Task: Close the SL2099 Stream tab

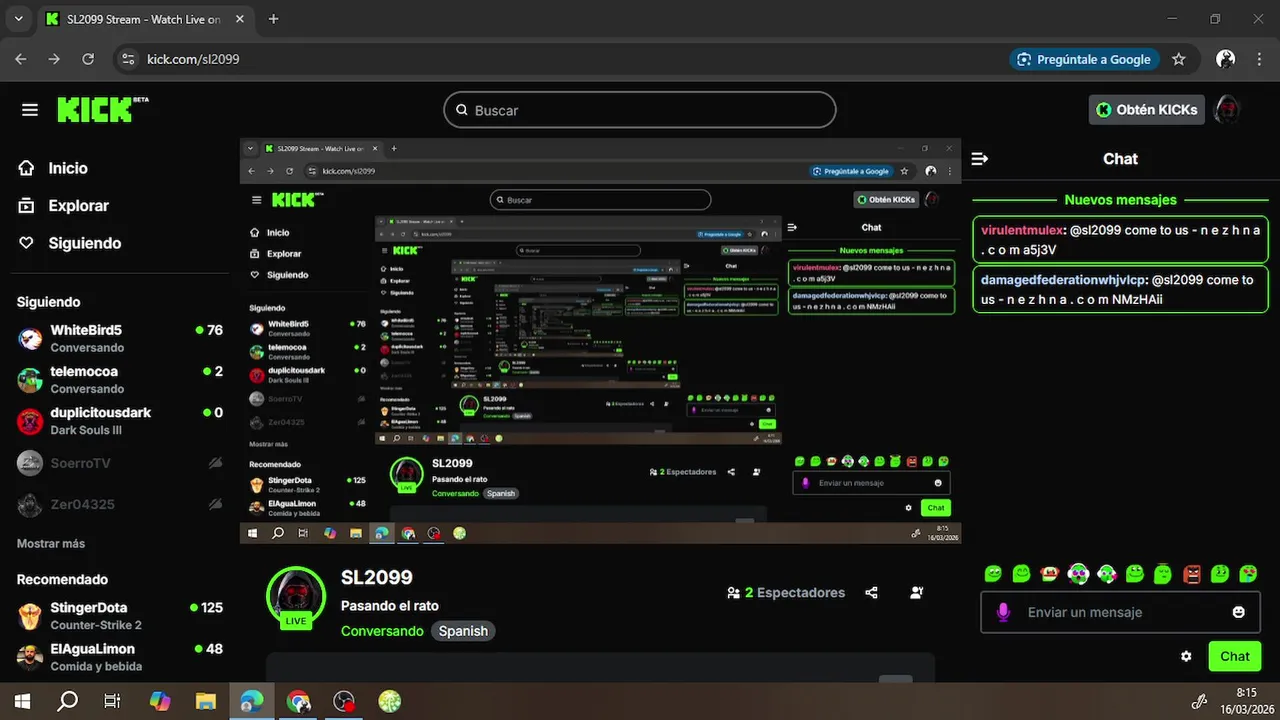Action: tap(241, 19)
